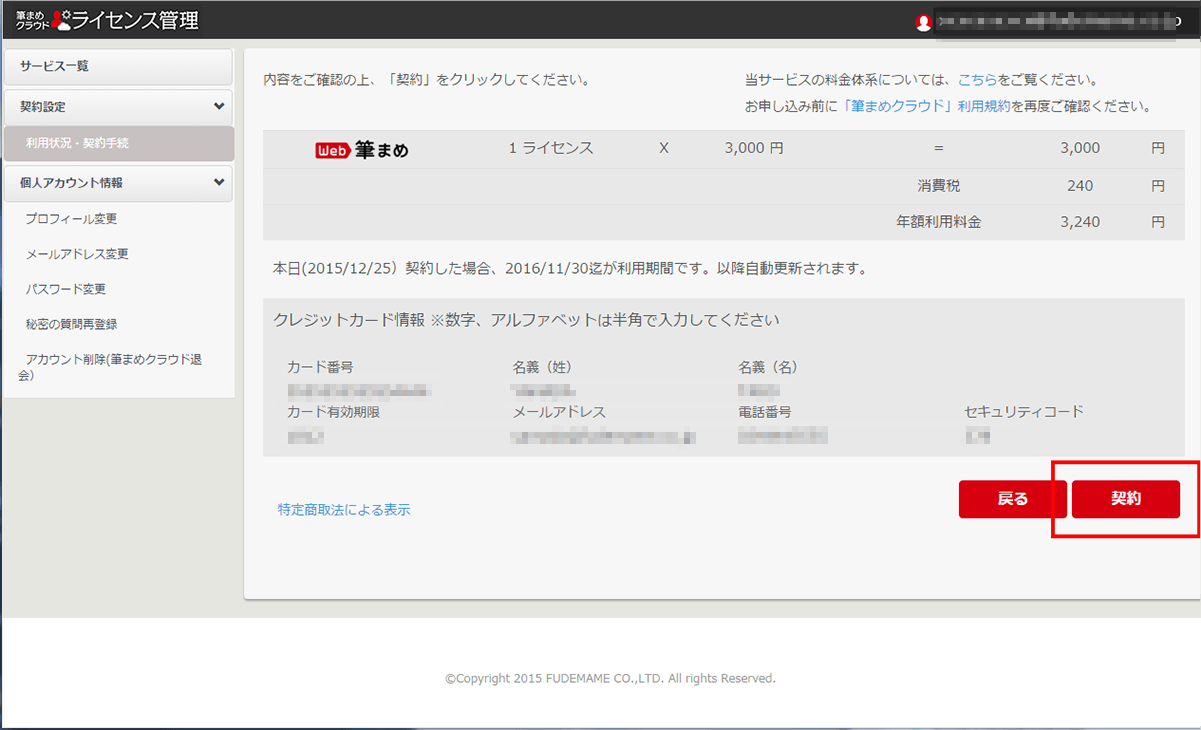Open 秘密の質問再登録 in the sidebar

point(72,324)
